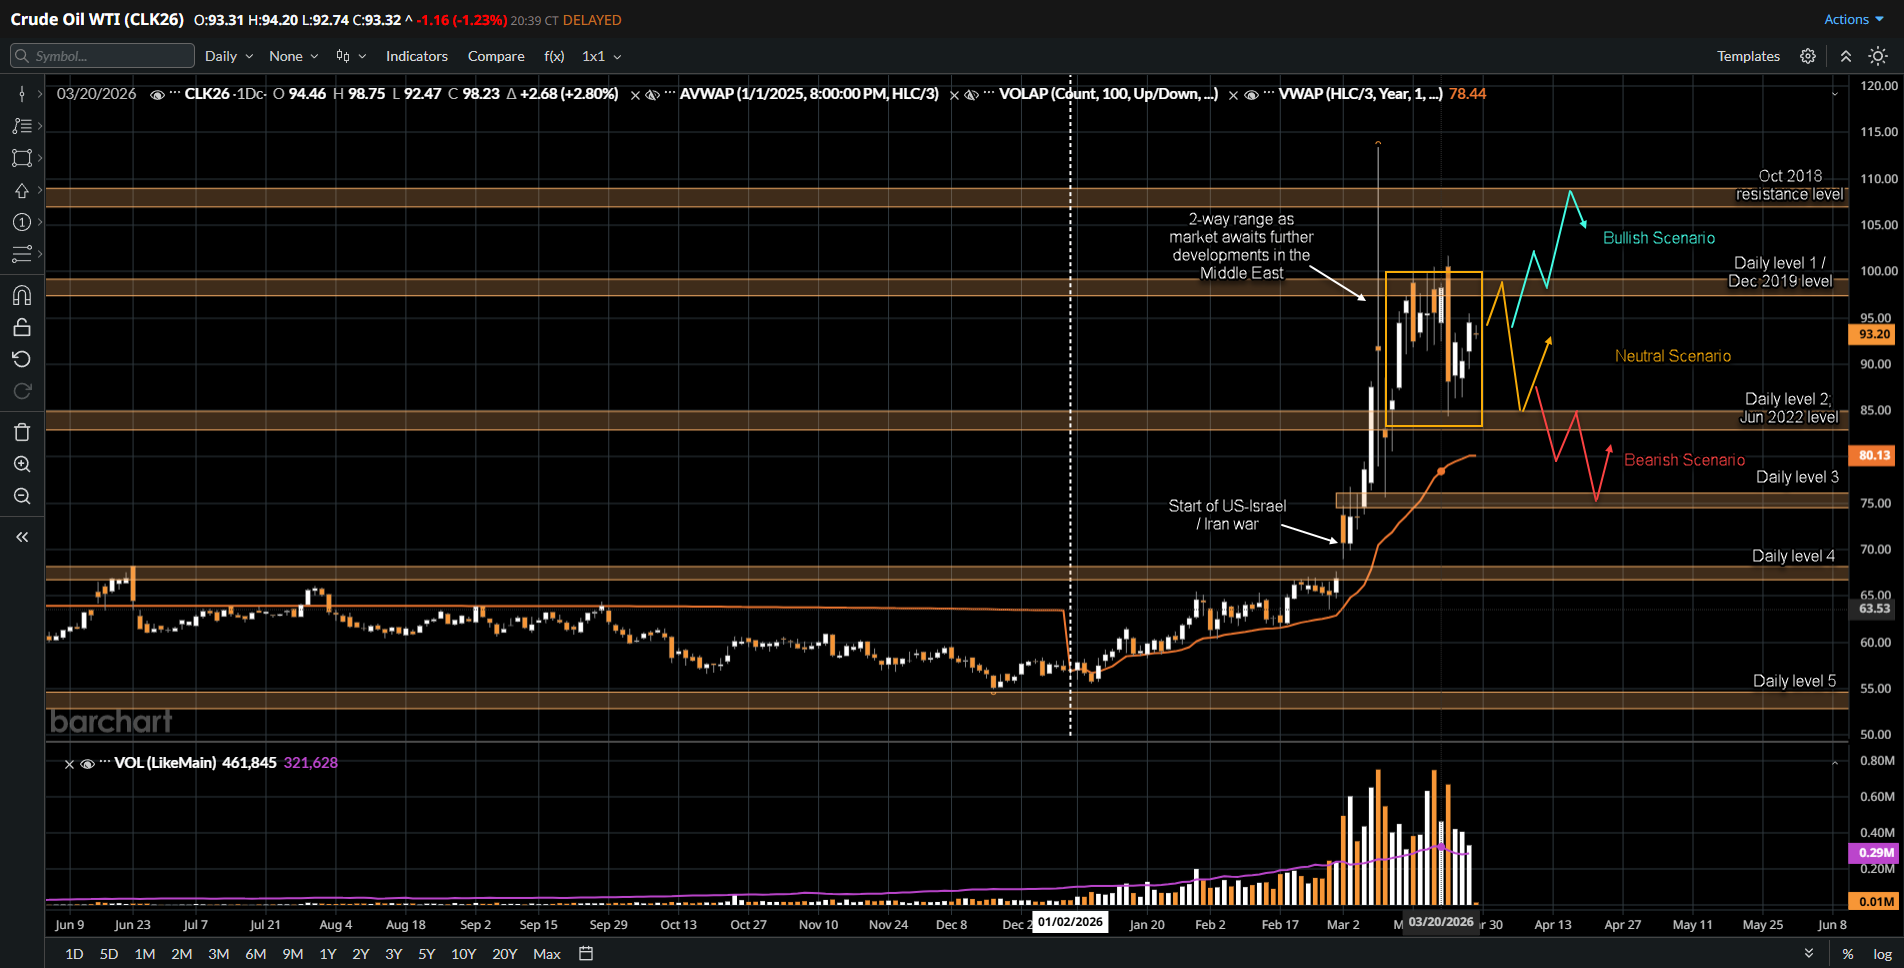Viewport: 1904px width, 968px height.
Task: Open the Daily interval dropdown
Action: [x=229, y=56]
